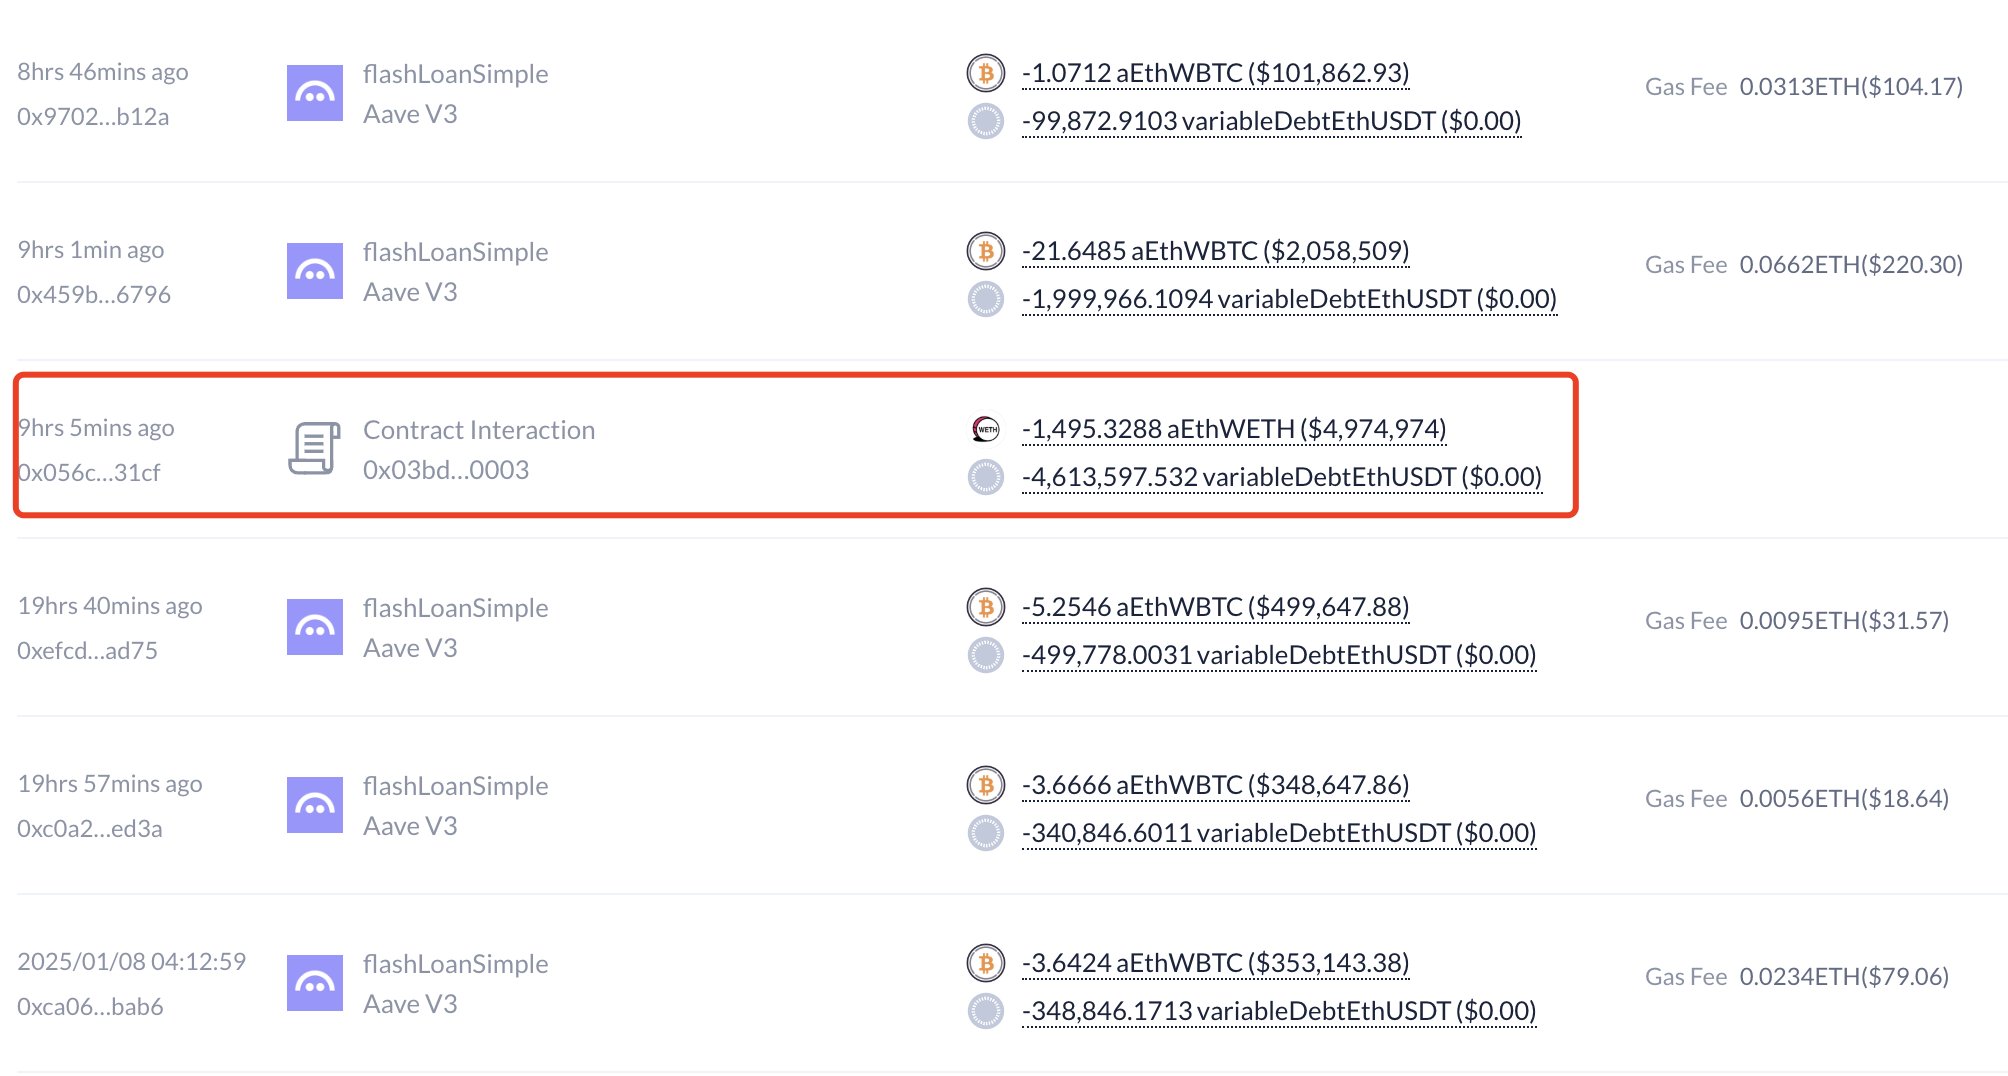Click the 2025/01/08 04:12:59 timestamp
2008x1076 pixels.
131,962
